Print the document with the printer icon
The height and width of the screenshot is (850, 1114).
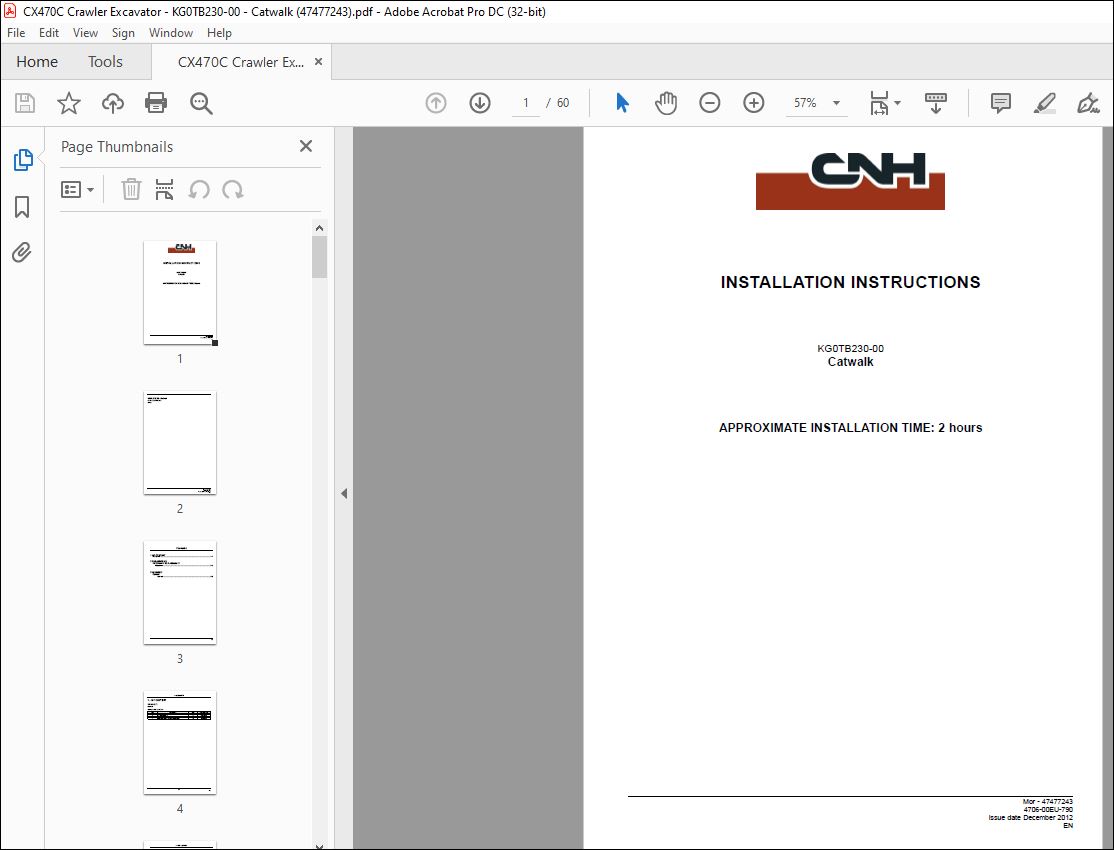click(156, 103)
